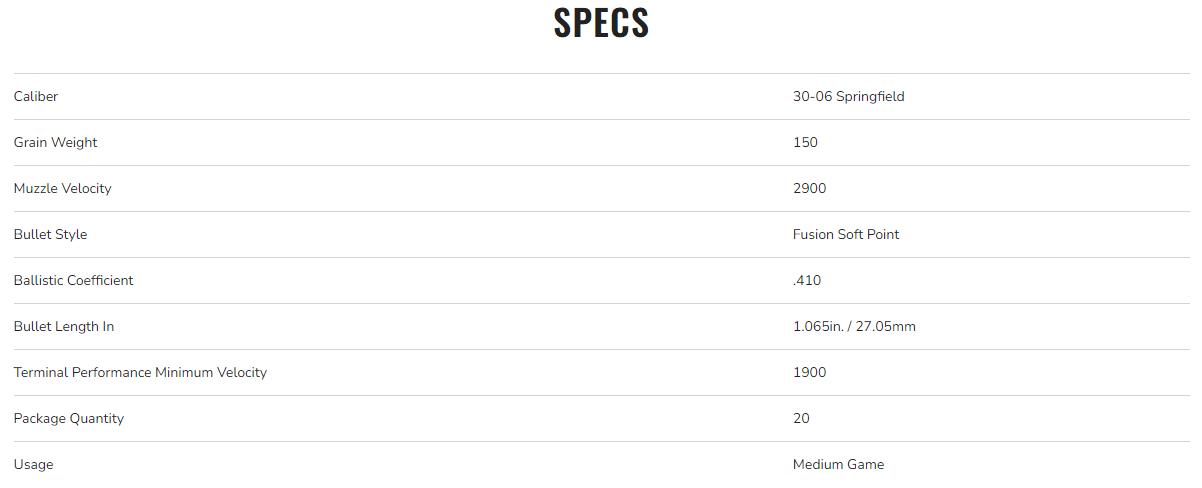The width and height of the screenshot is (1202, 488).
Task: Select the Medium Game usage value
Action: [x=838, y=465]
